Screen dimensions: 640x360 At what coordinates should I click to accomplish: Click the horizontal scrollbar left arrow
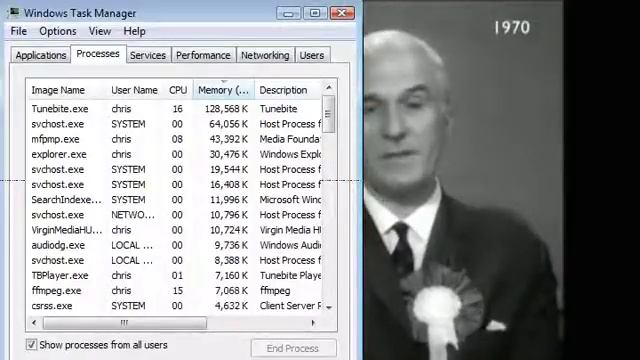(x=34, y=323)
